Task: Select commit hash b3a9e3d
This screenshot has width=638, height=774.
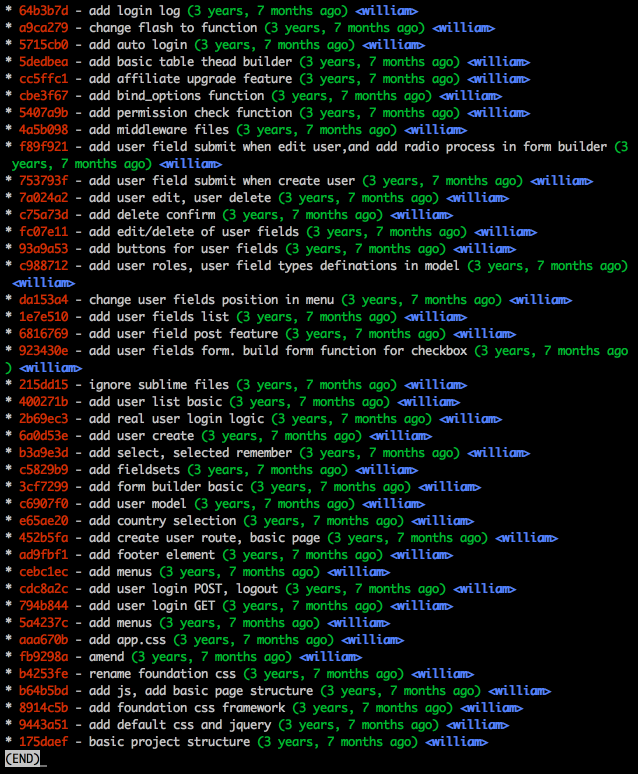Action: [43, 453]
